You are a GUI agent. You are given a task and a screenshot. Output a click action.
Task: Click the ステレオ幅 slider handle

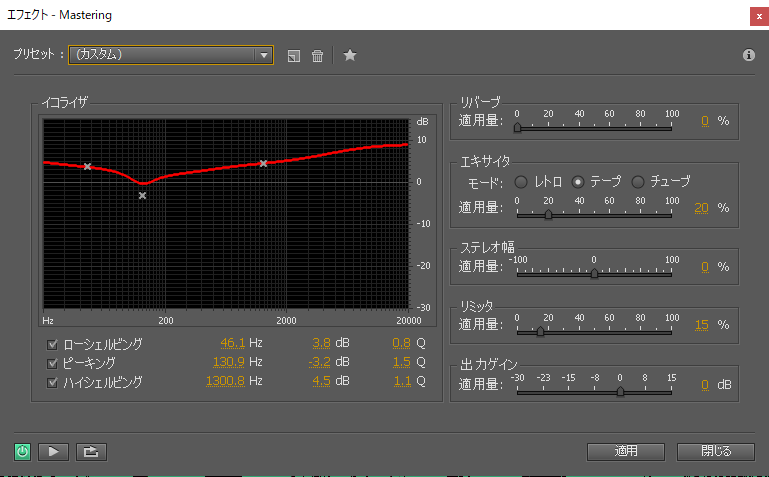594,273
